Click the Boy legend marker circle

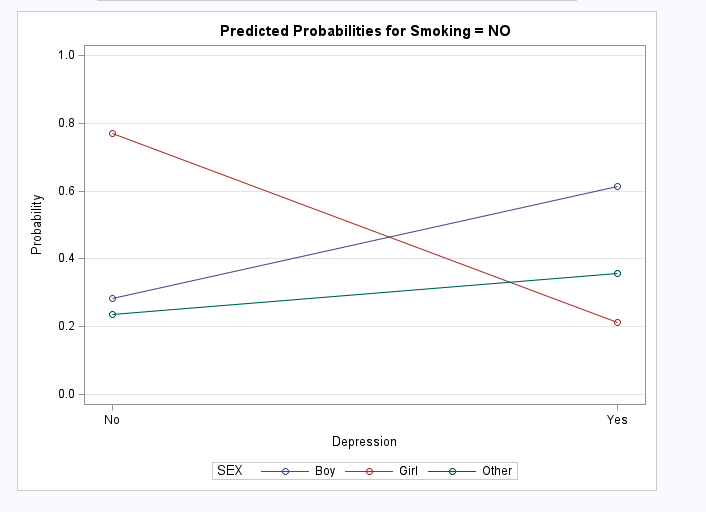pyautogui.click(x=286, y=471)
